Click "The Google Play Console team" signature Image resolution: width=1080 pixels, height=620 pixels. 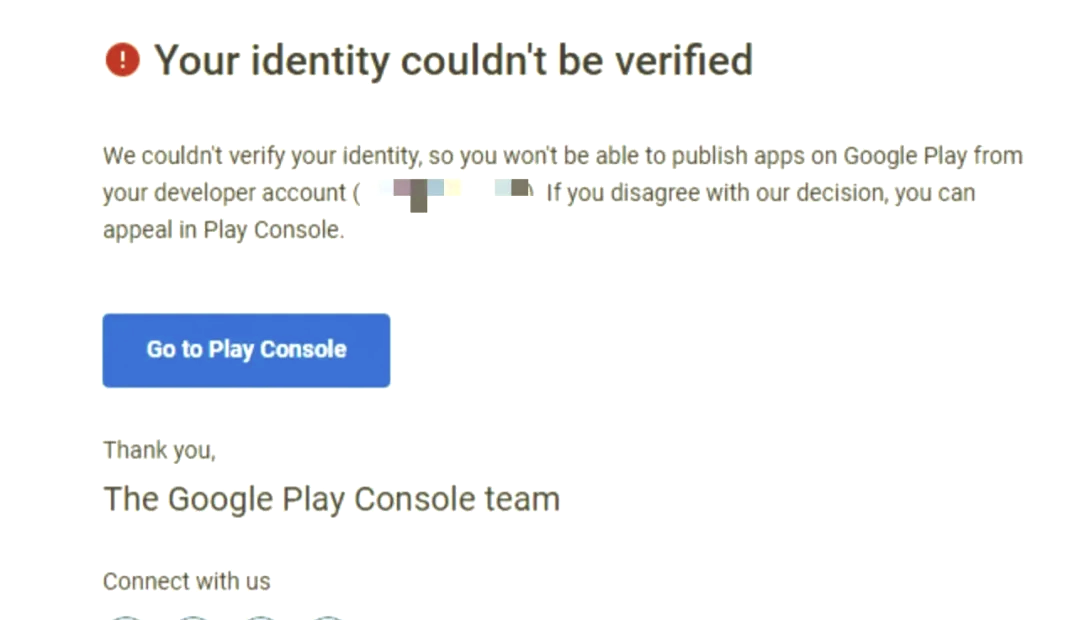coord(331,499)
